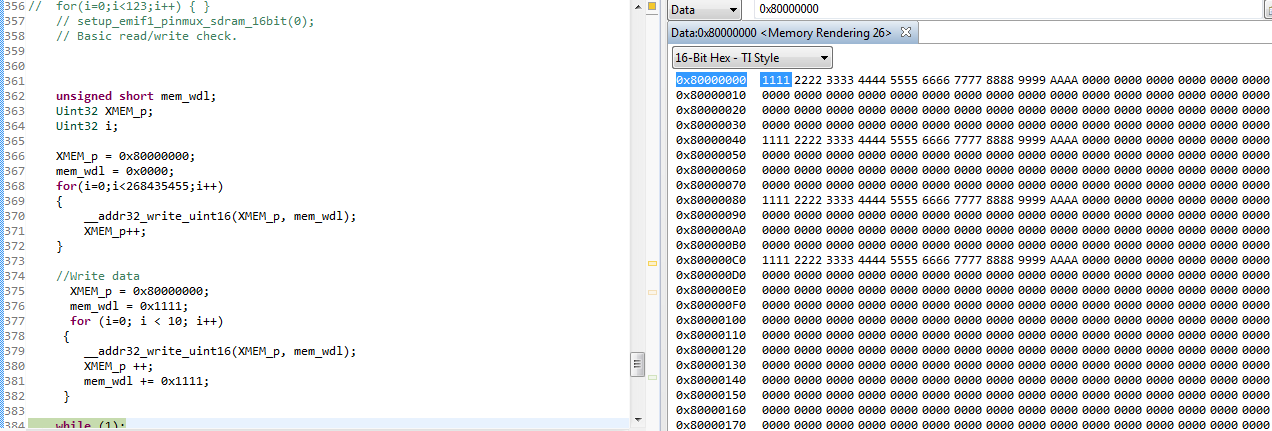The height and width of the screenshot is (431, 1272).
Task: Click line number 366 in the editor gutter
Action: tap(13, 156)
